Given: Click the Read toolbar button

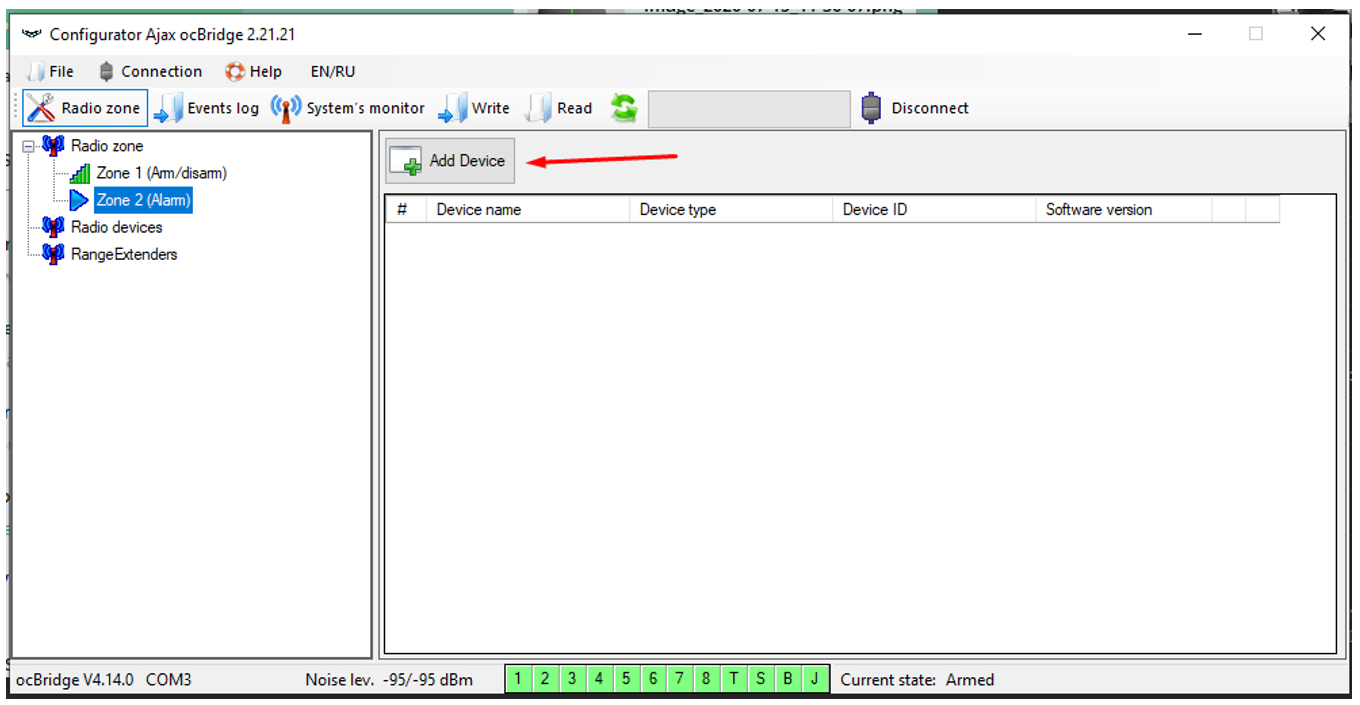Looking at the screenshot, I should pyautogui.click(x=560, y=108).
